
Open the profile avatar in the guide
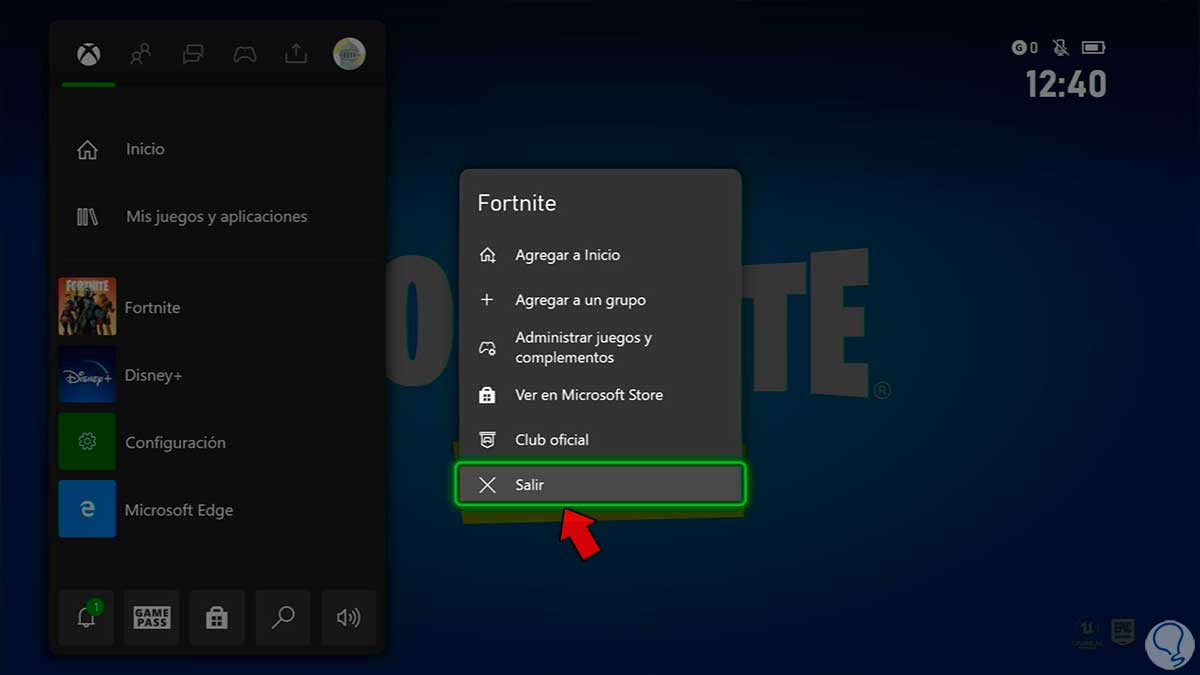tap(349, 54)
